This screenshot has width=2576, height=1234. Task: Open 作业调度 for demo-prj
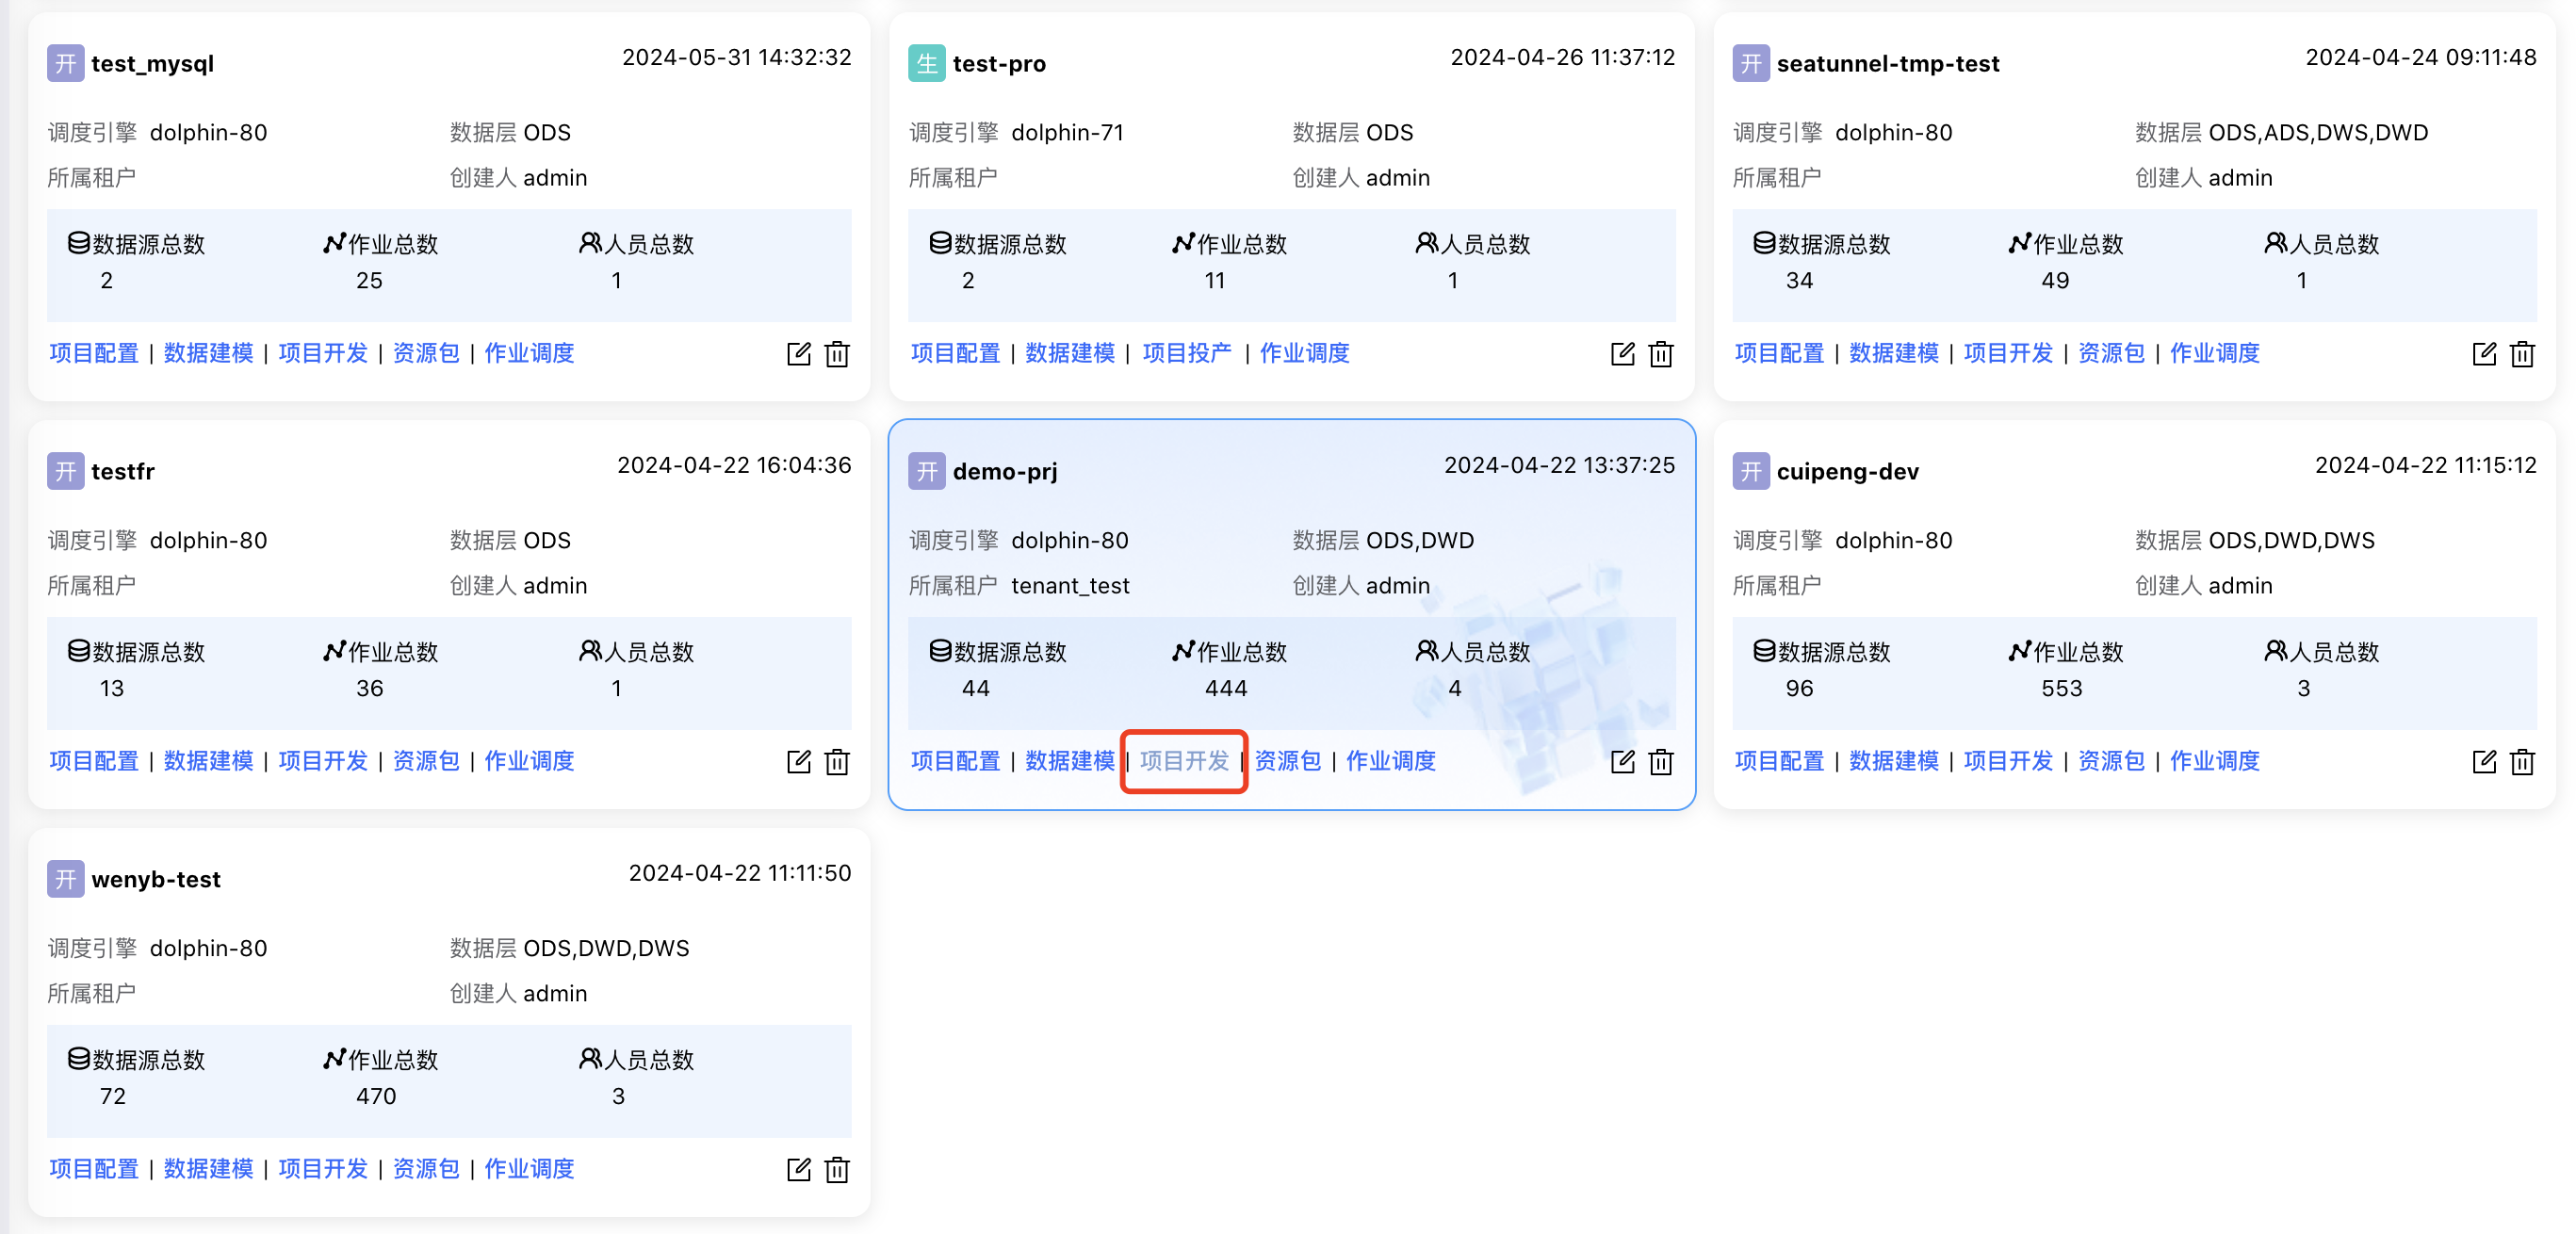point(1391,761)
